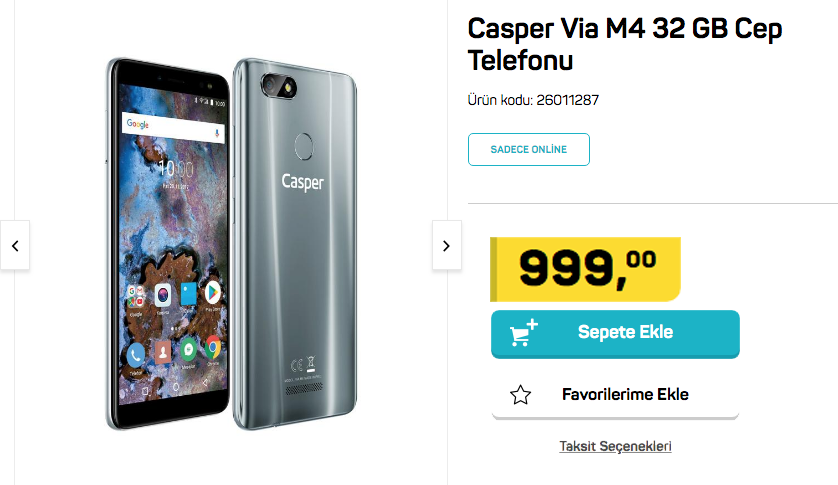Select the Favorilerime Ekle text
838x485 pixels.
coord(625,395)
